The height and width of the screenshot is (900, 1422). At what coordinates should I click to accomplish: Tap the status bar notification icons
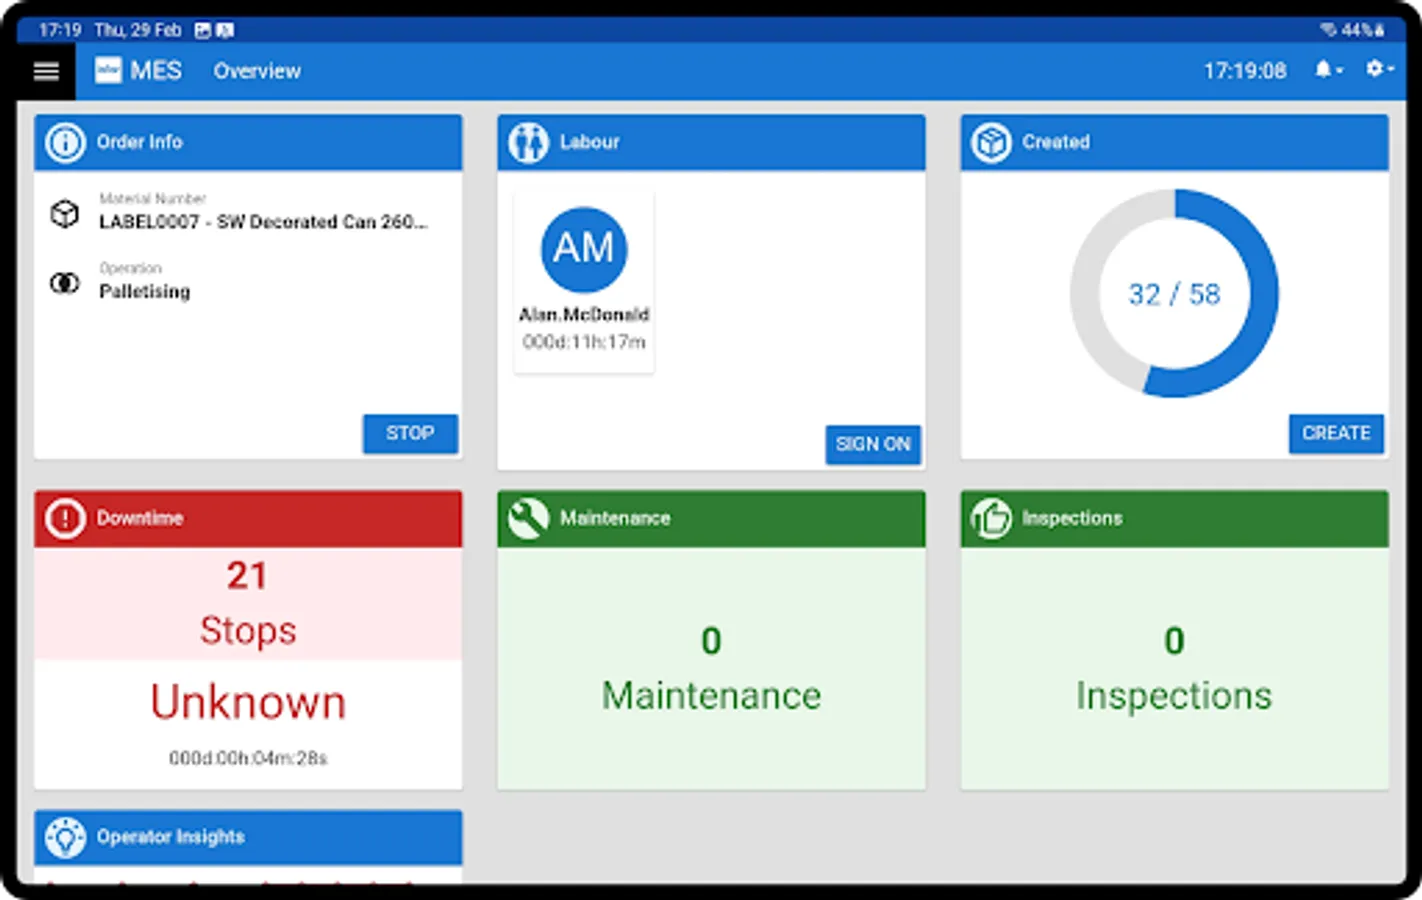tap(214, 30)
